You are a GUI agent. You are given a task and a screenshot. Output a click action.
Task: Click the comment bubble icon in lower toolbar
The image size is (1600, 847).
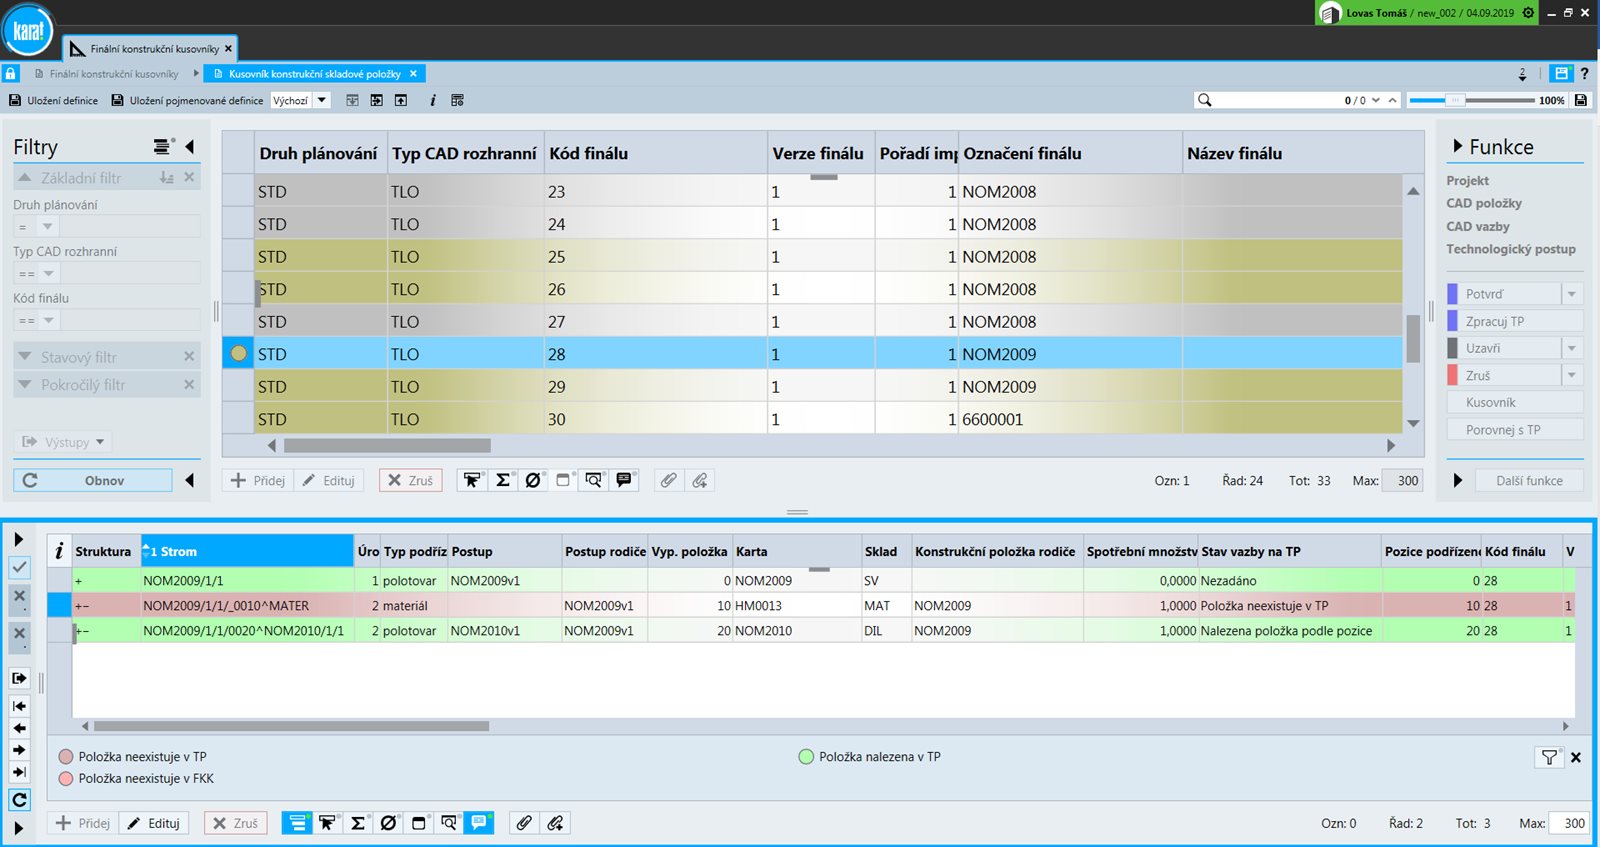pyautogui.click(x=479, y=823)
